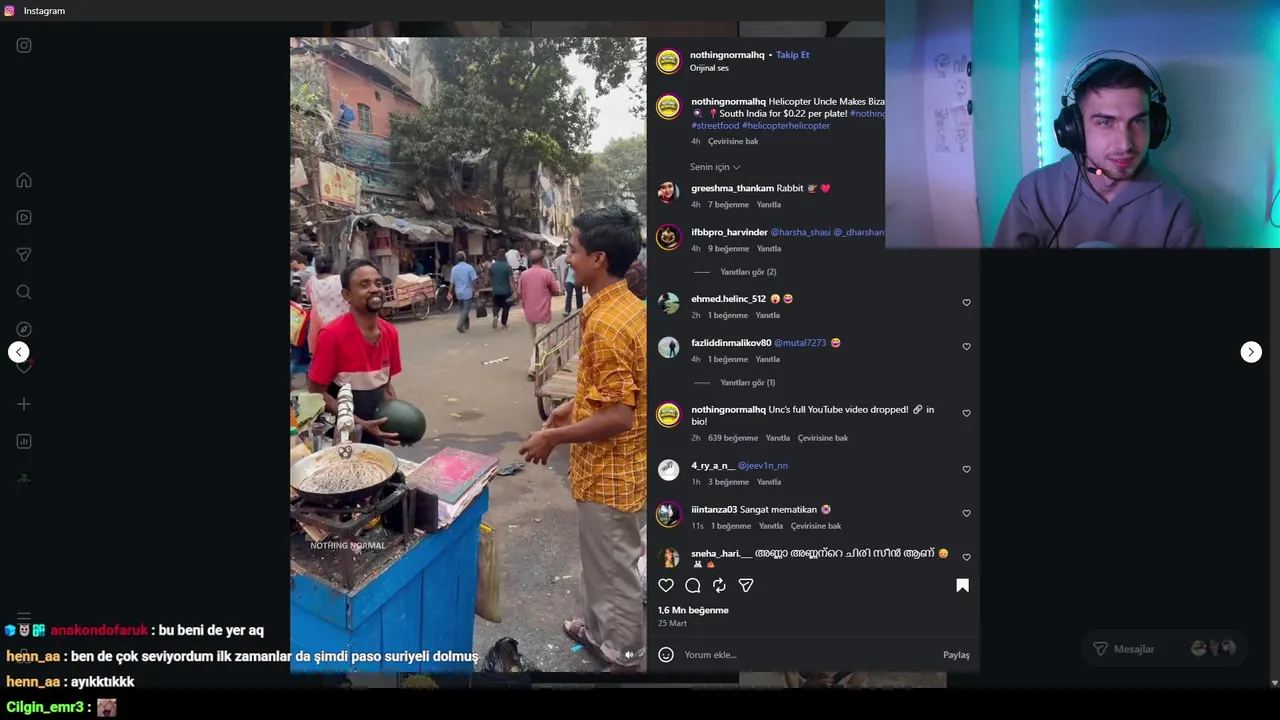Open the Explore compass icon
This screenshot has width=1280, height=720.
click(24, 329)
